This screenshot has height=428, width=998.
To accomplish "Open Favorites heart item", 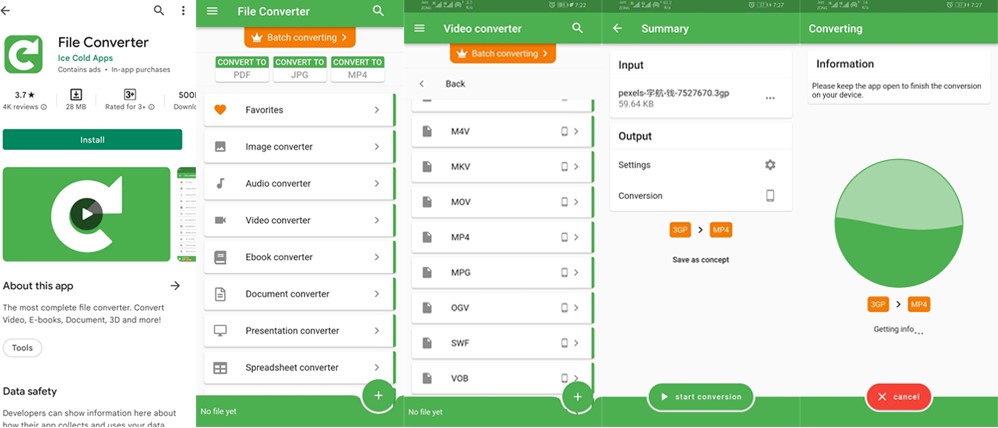I will (x=220, y=110).
